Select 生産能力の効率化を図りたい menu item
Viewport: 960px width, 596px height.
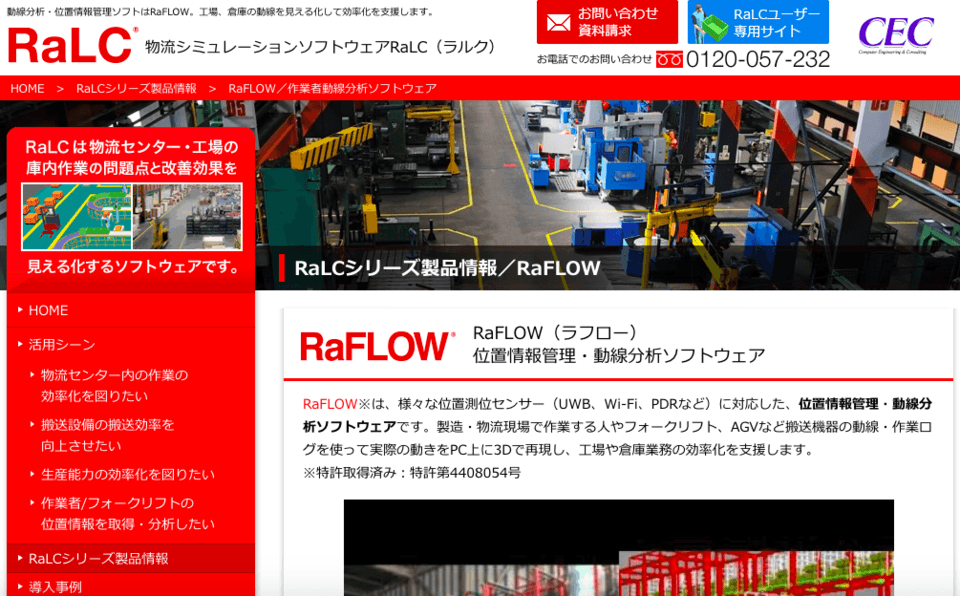click(127, 474)
